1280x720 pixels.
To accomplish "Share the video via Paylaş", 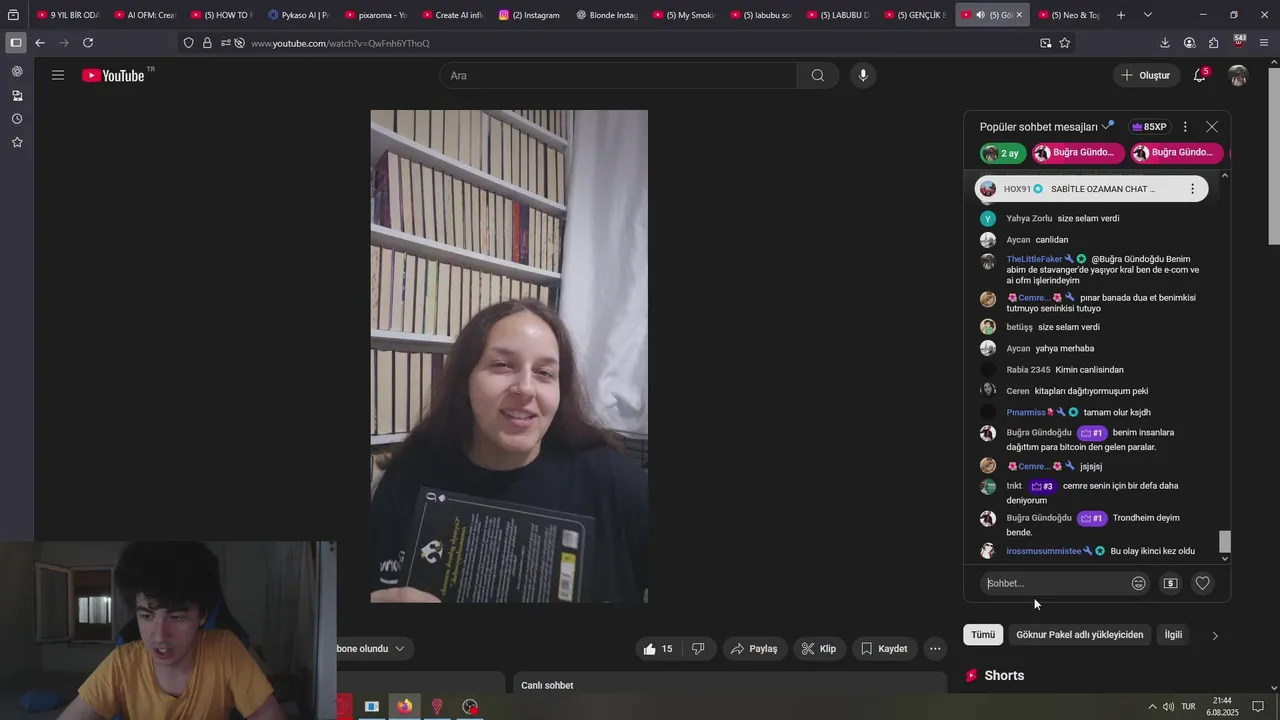I will [754, 649].
